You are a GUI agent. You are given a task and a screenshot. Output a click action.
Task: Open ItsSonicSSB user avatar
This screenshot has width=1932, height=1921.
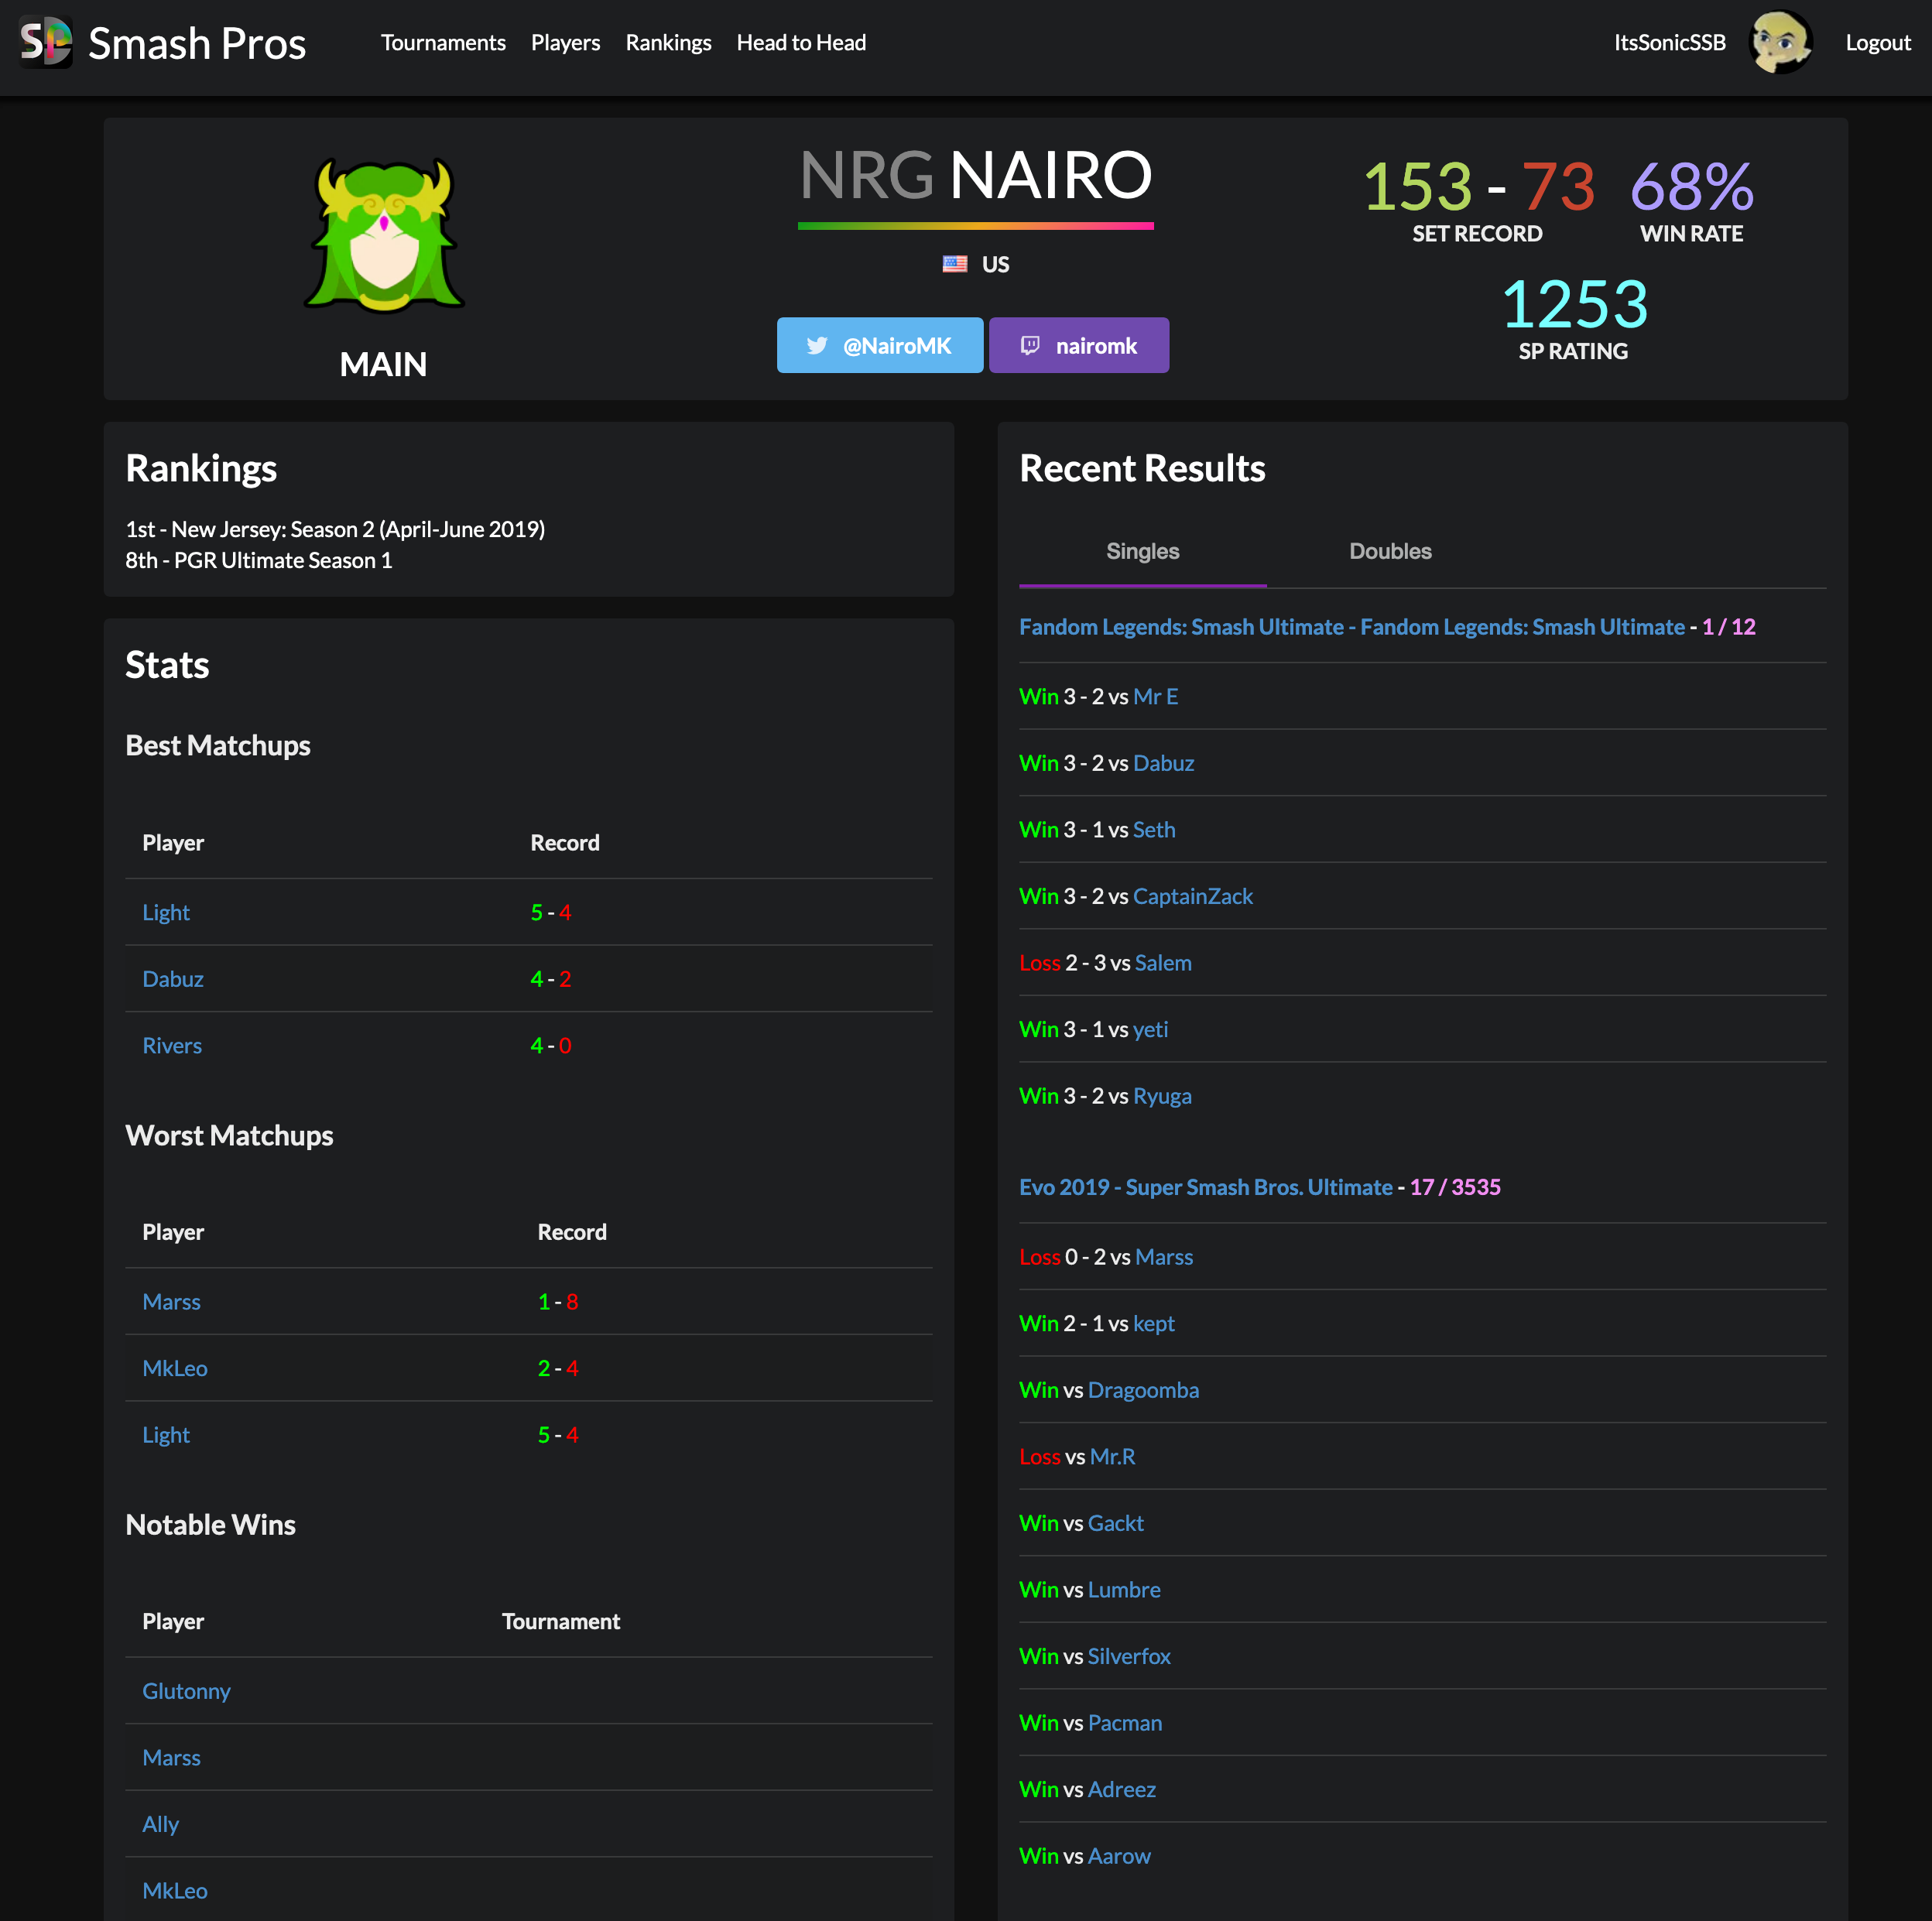[1780, 43]
